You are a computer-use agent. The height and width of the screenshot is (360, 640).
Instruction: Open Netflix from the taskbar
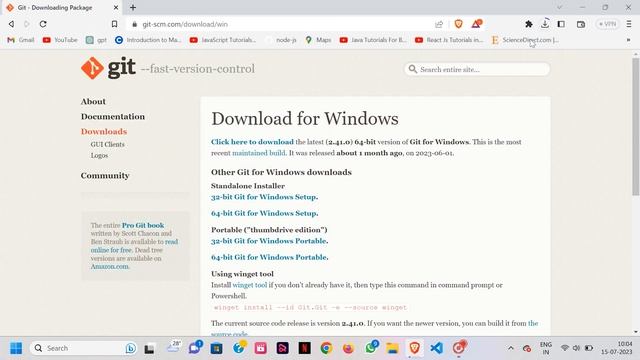point(304,348)
